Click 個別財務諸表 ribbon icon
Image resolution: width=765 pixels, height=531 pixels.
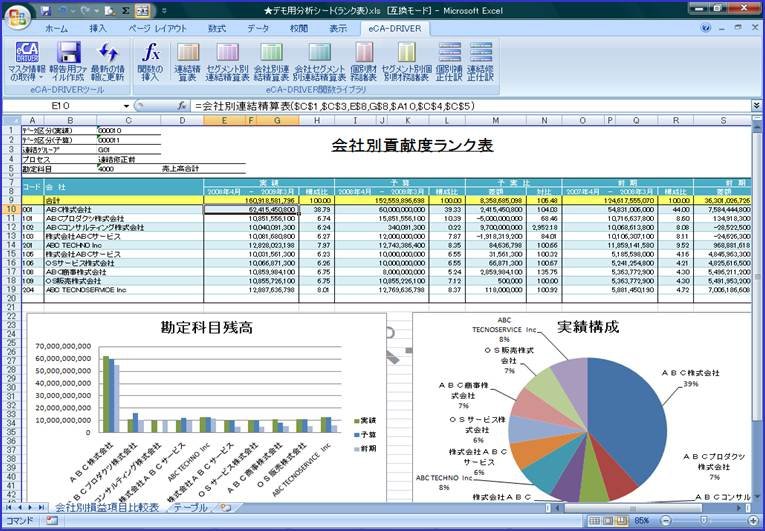[x=363, y=53]
